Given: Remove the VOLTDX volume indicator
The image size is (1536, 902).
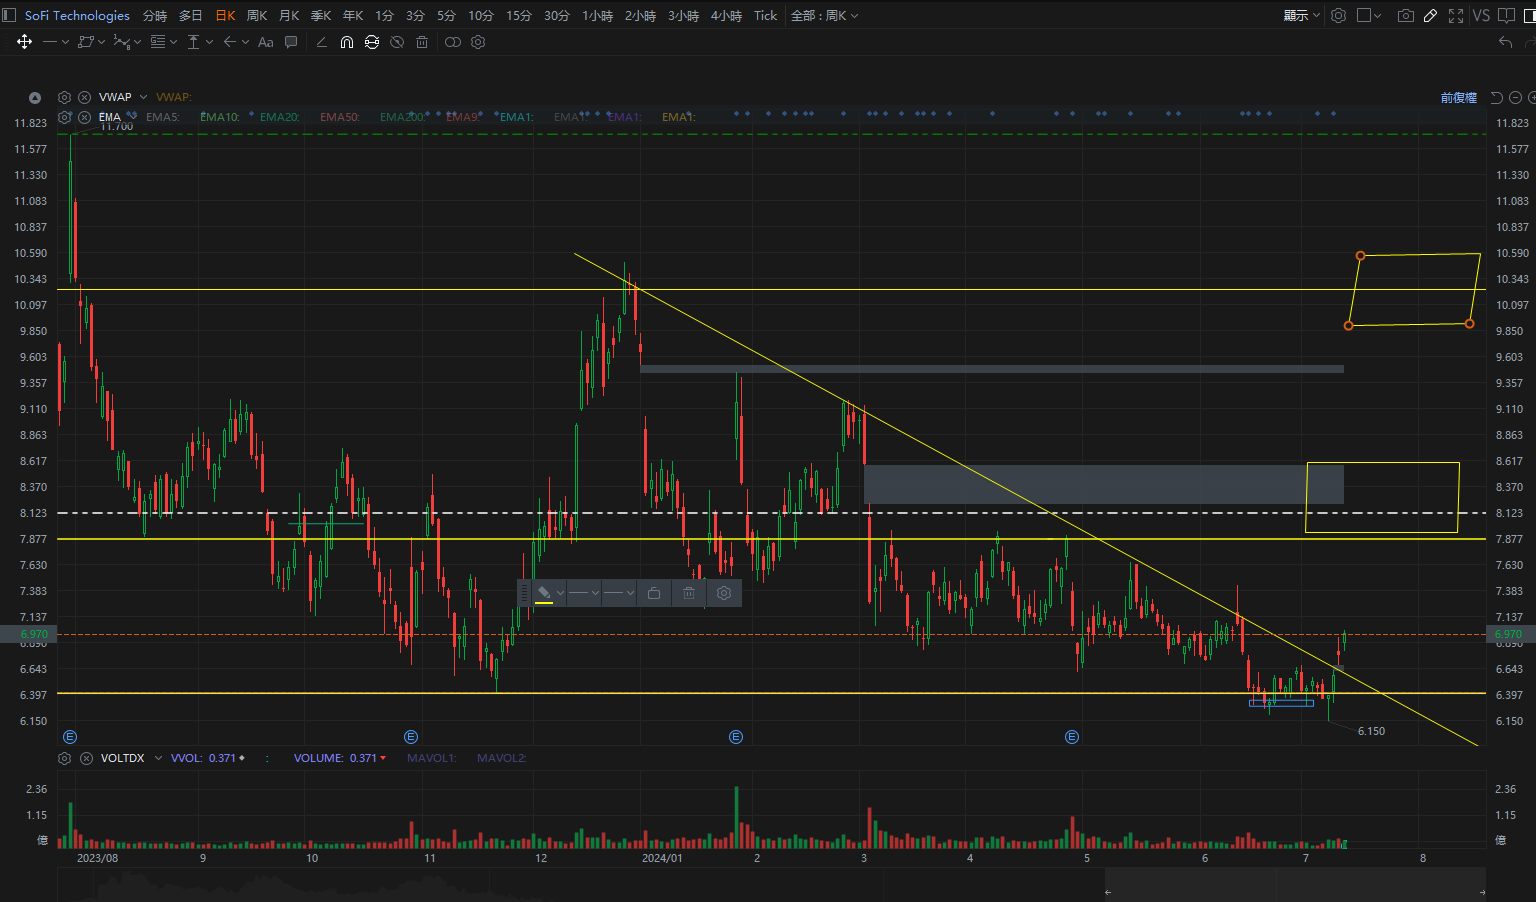Looking at the screenshot, I should (86, 758).
